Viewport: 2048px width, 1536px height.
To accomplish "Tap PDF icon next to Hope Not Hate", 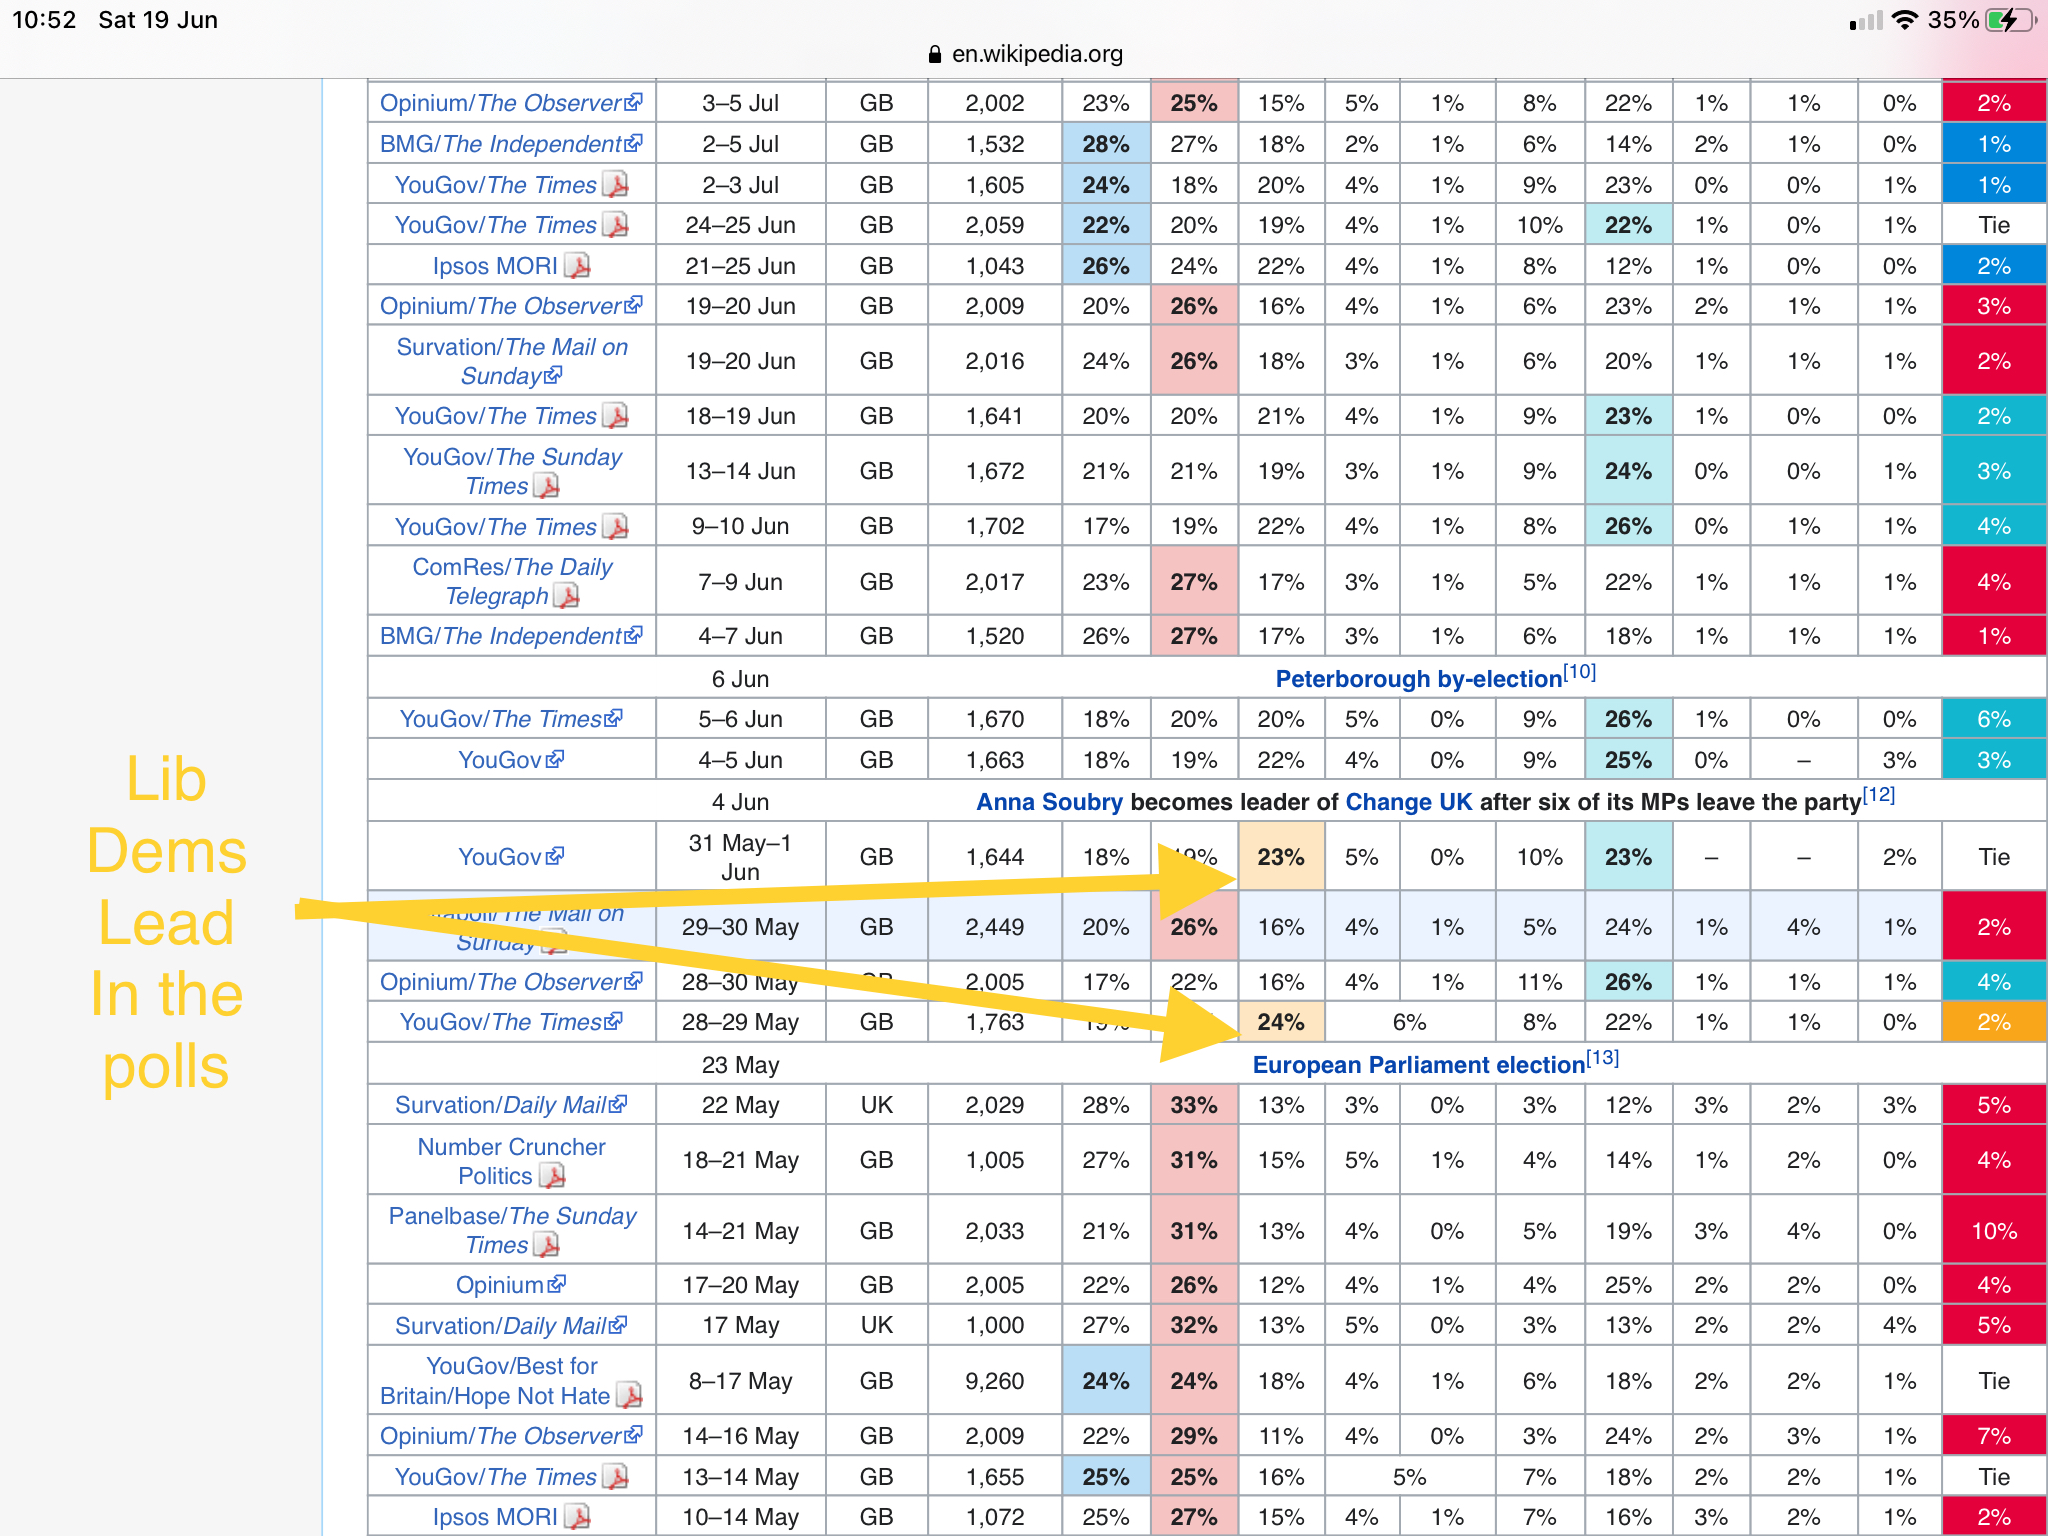I will coord(629,1395).
